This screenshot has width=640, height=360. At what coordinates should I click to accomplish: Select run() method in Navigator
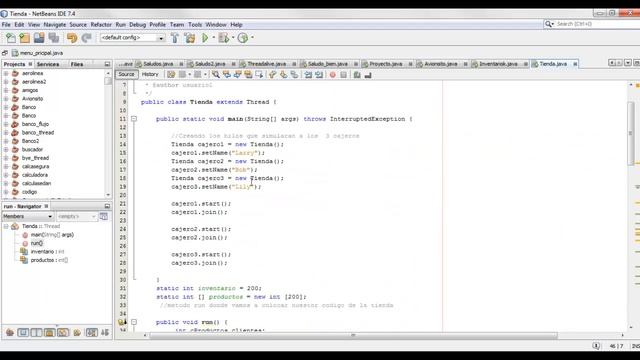click(x=37, y=243)
